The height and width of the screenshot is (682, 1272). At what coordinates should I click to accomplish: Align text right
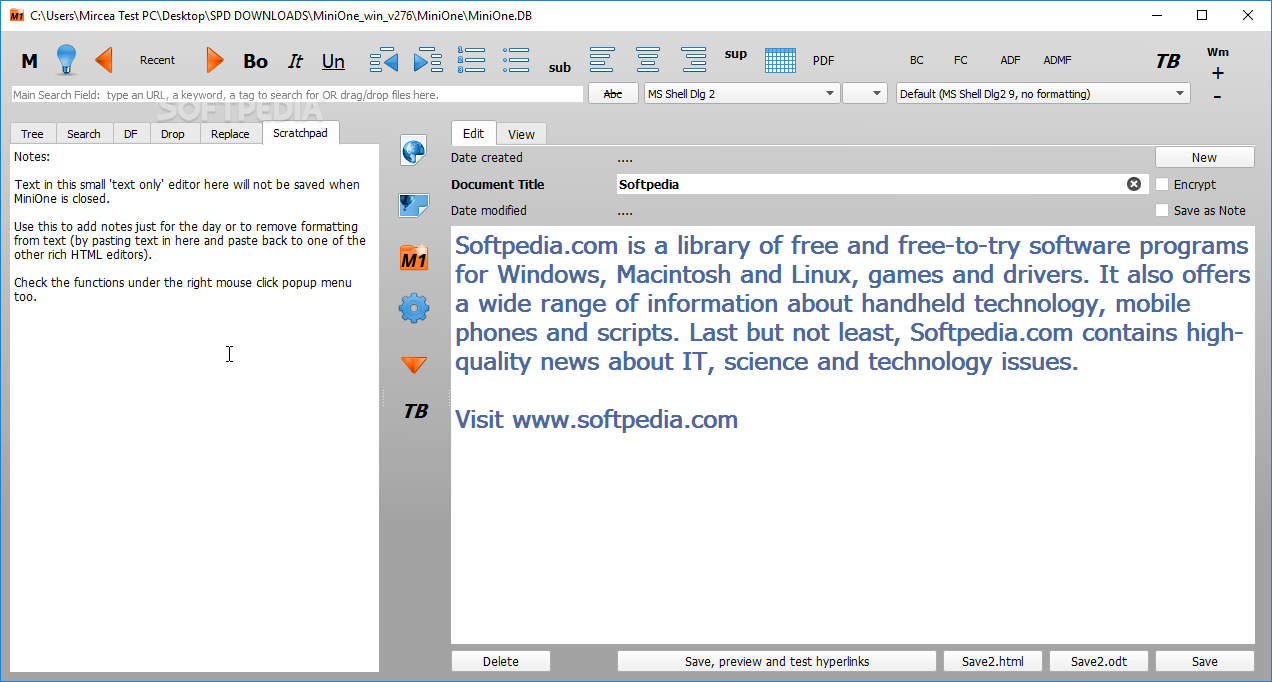(x=693, y=59)
